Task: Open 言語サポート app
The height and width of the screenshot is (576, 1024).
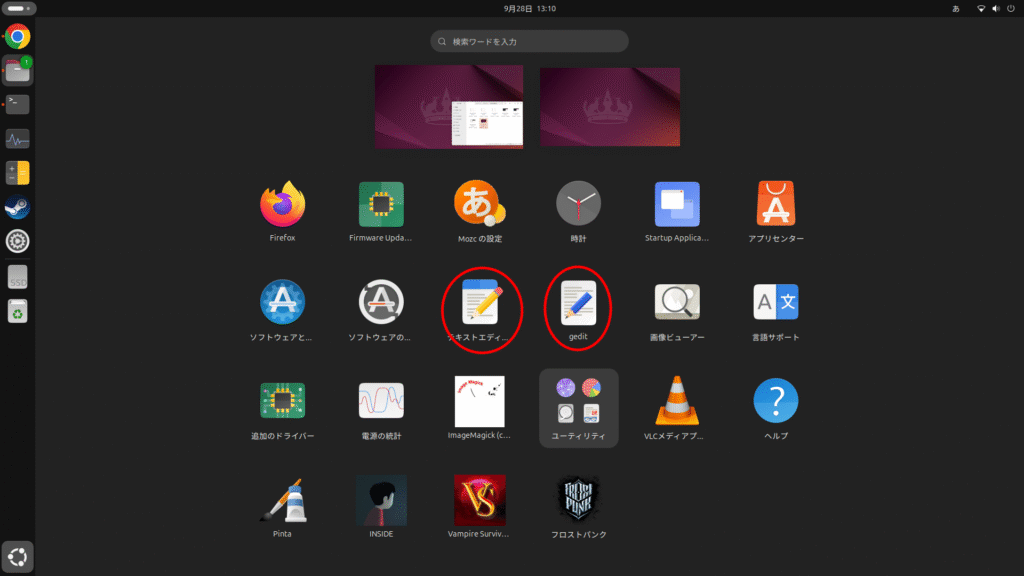Action: [776, 302]
